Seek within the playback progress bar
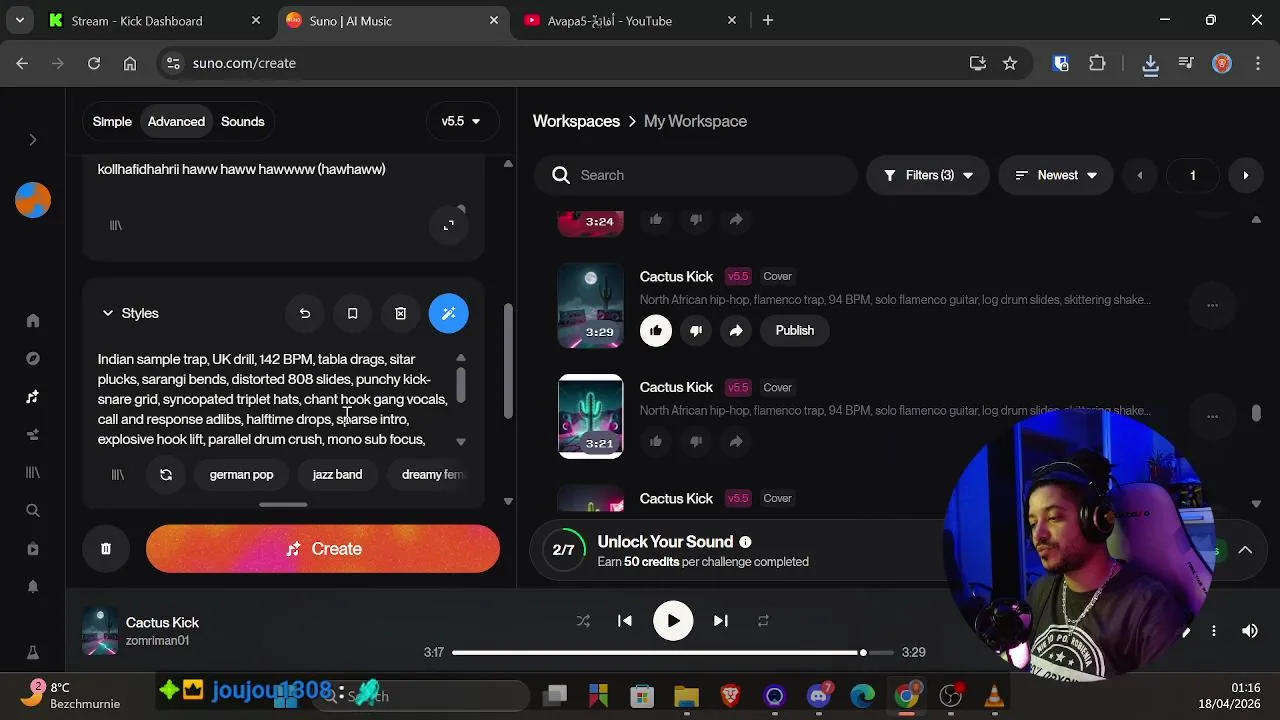Viewport: 1280px width, 720px height. pos(672,652)
